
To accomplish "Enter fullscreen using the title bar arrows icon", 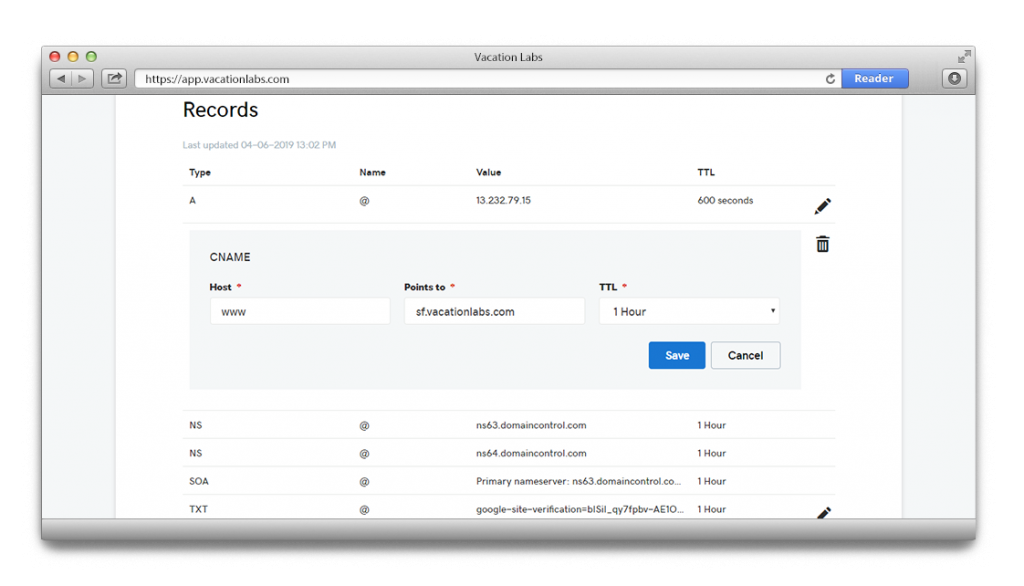I will (964, 57).
